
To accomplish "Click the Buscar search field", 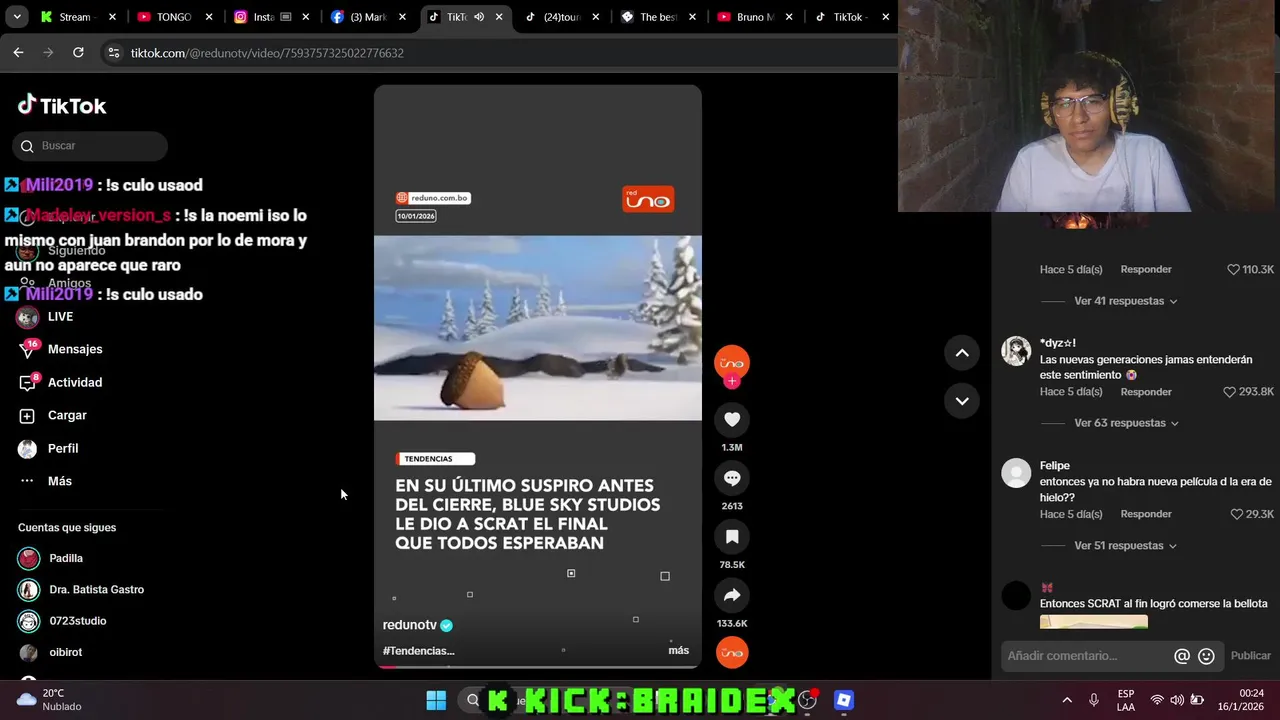I will pos(90,146).
